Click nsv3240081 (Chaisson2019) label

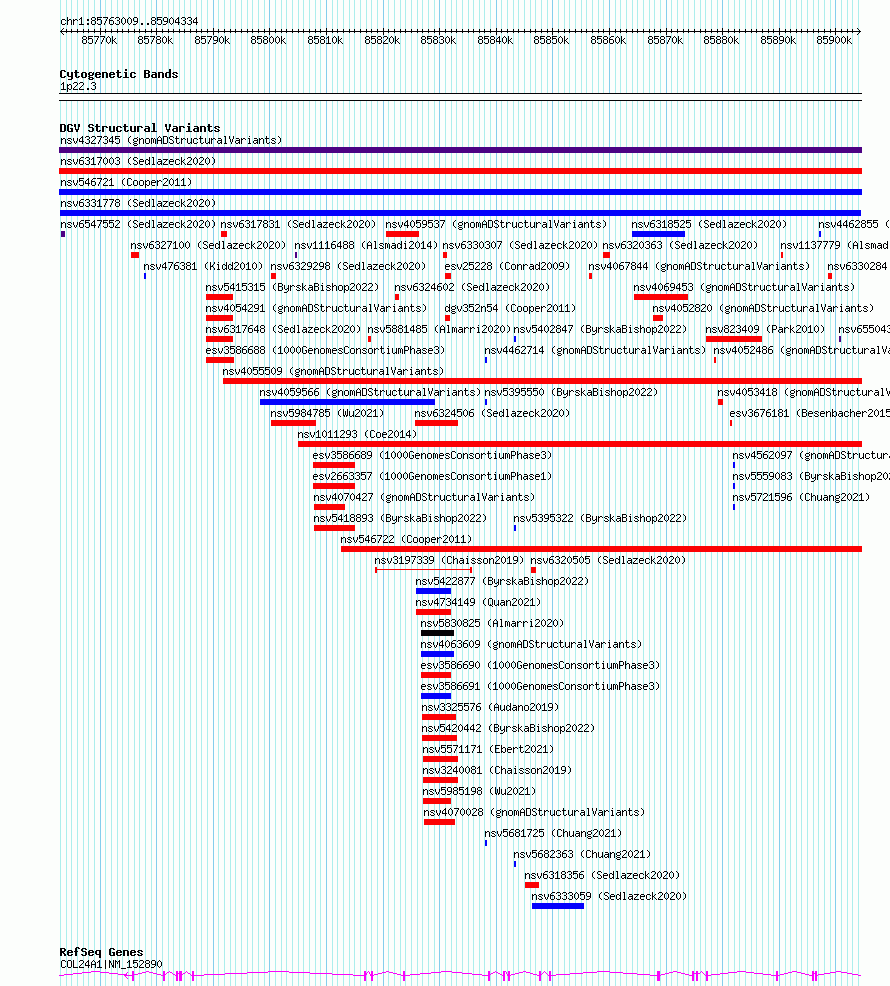(497, 770)
